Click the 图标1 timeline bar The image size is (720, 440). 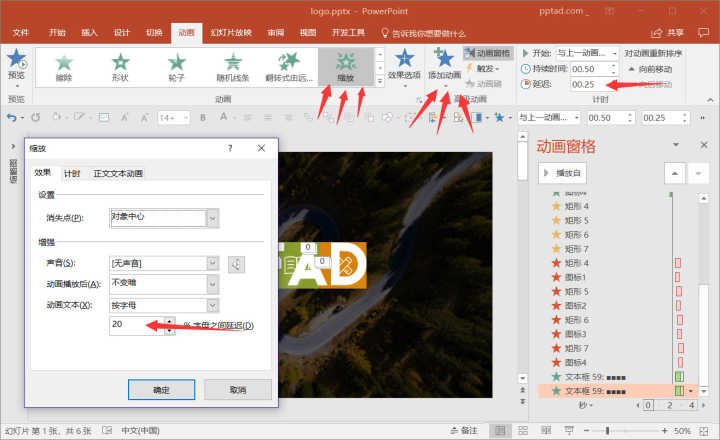[x=677, y=277]
